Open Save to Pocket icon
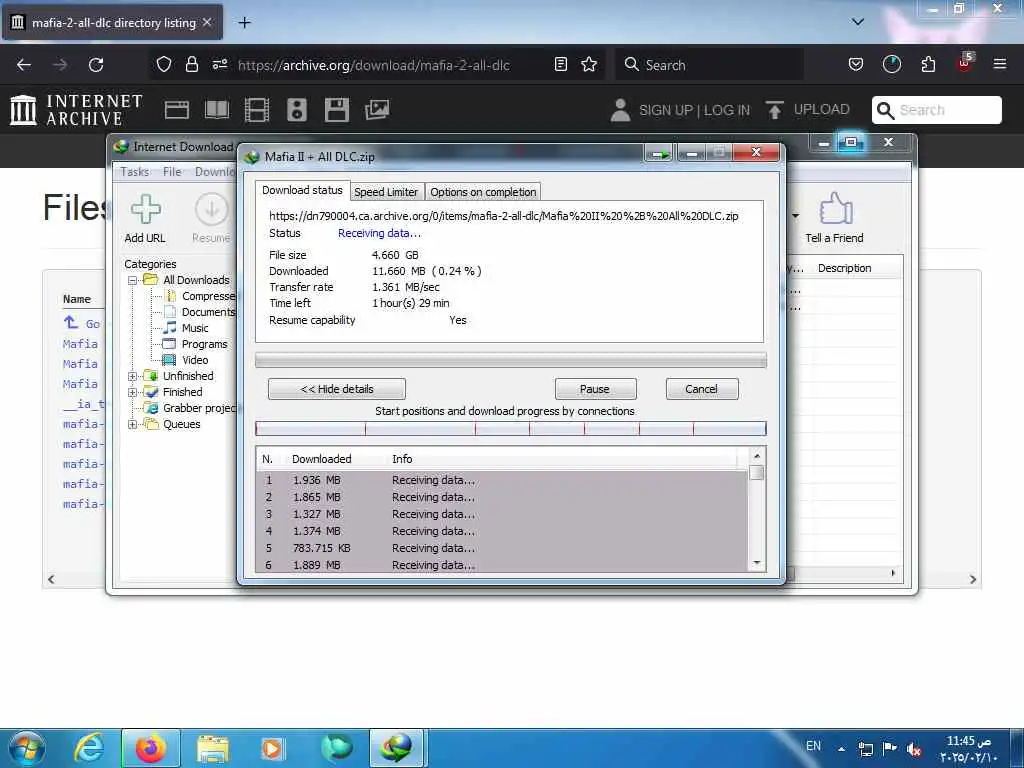Viewport: 1024px width, 768px height. pos(856,64)
